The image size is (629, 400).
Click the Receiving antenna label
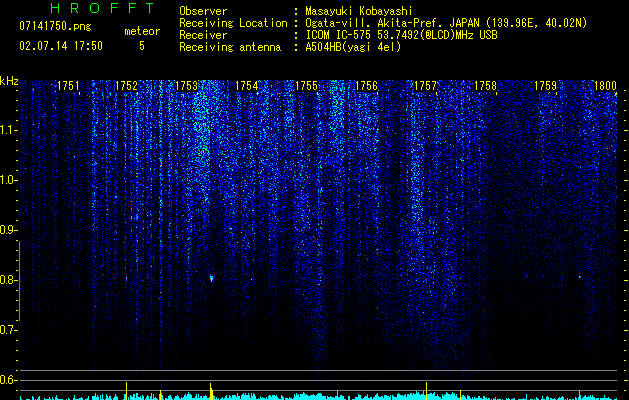point(230,47)
